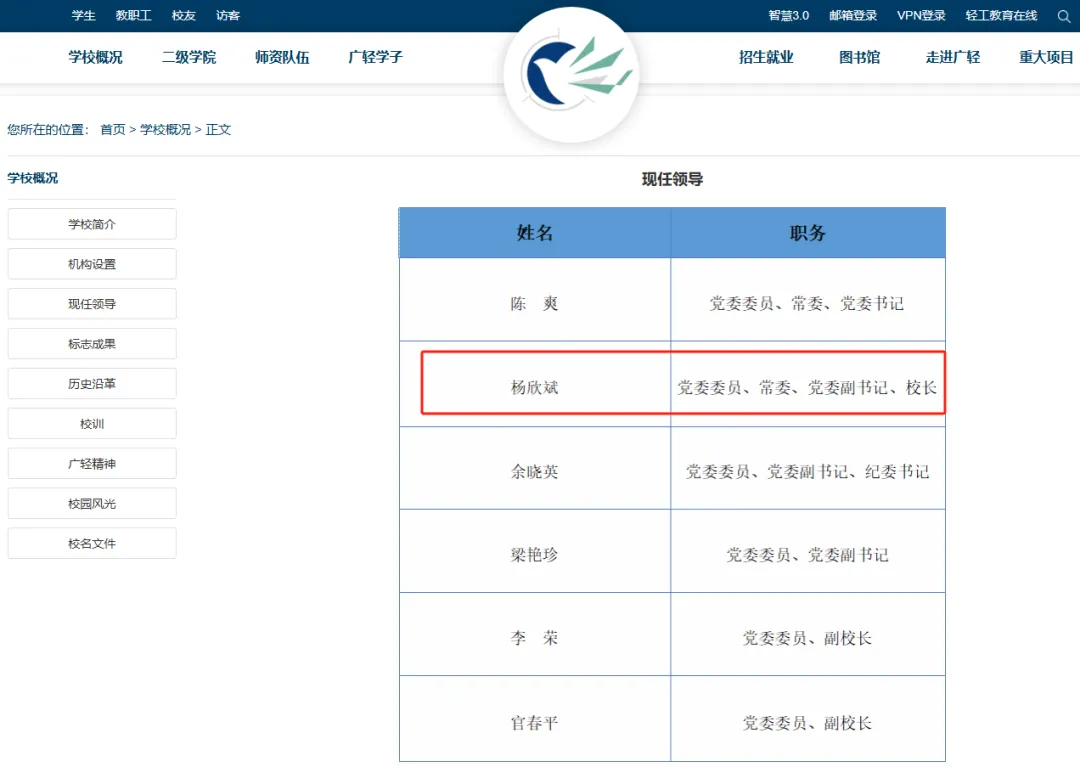The image size is (1080, 778).
Task: Select 现任领导 sidebar entry
Action: 92,304
